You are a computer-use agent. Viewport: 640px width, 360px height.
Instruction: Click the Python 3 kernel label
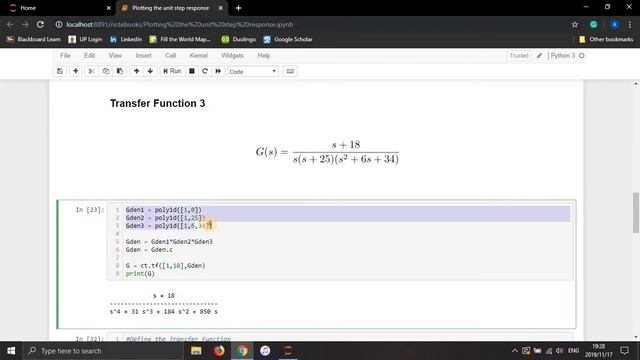(x=562, y=56)
